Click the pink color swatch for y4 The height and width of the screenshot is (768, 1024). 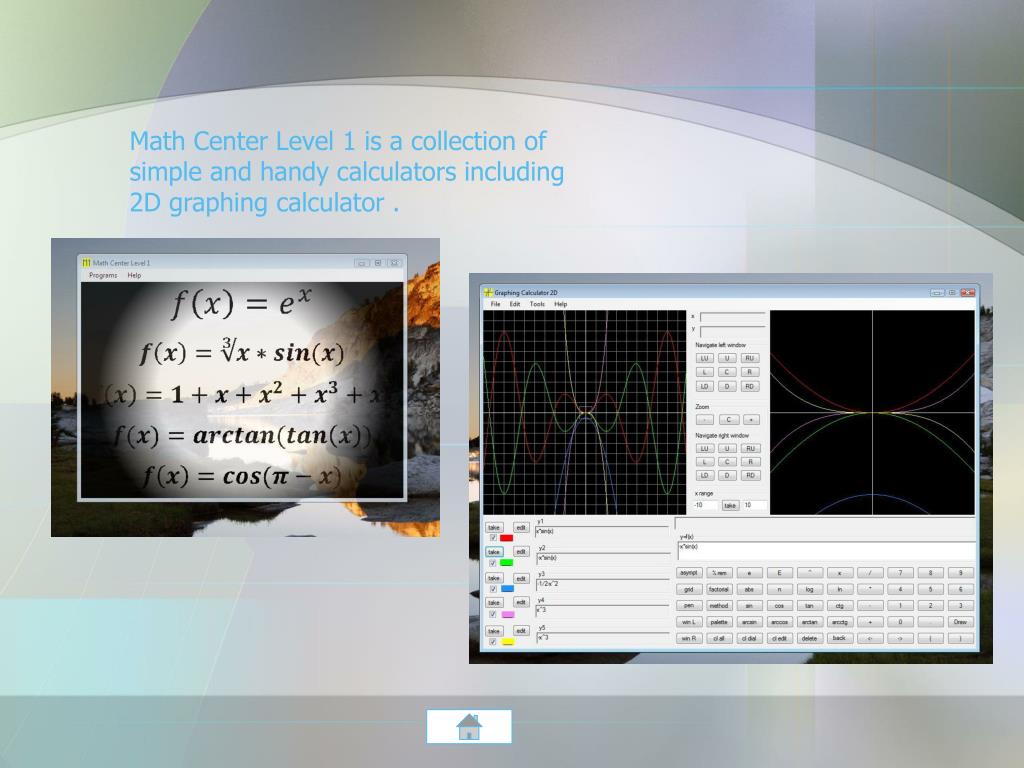(x=507, y=614)
